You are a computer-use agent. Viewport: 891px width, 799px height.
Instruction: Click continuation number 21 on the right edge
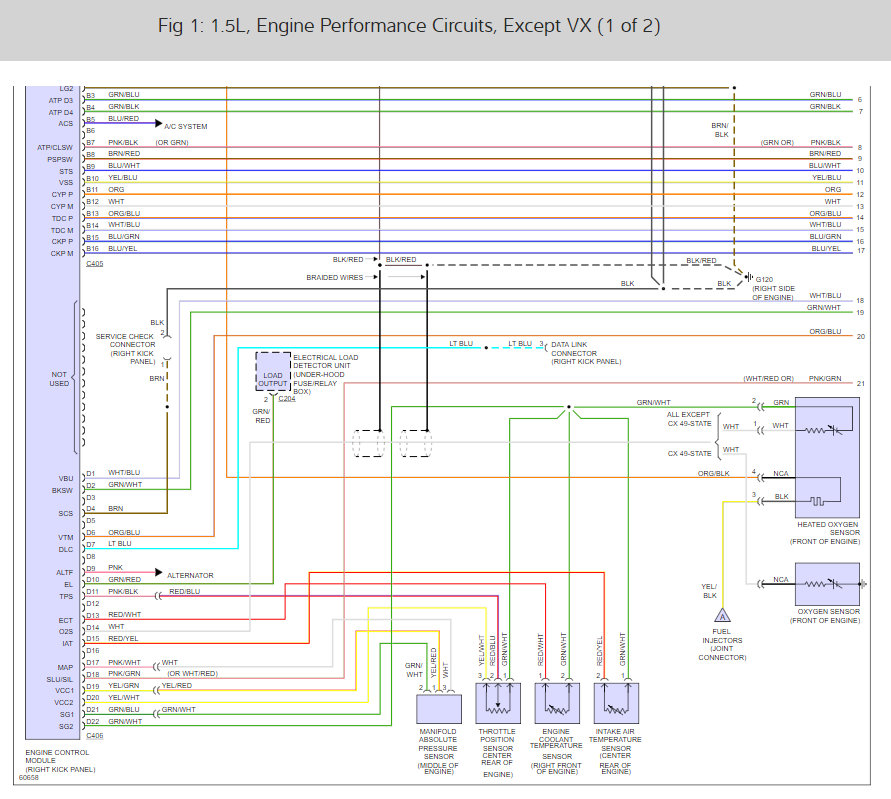point(861,384)
